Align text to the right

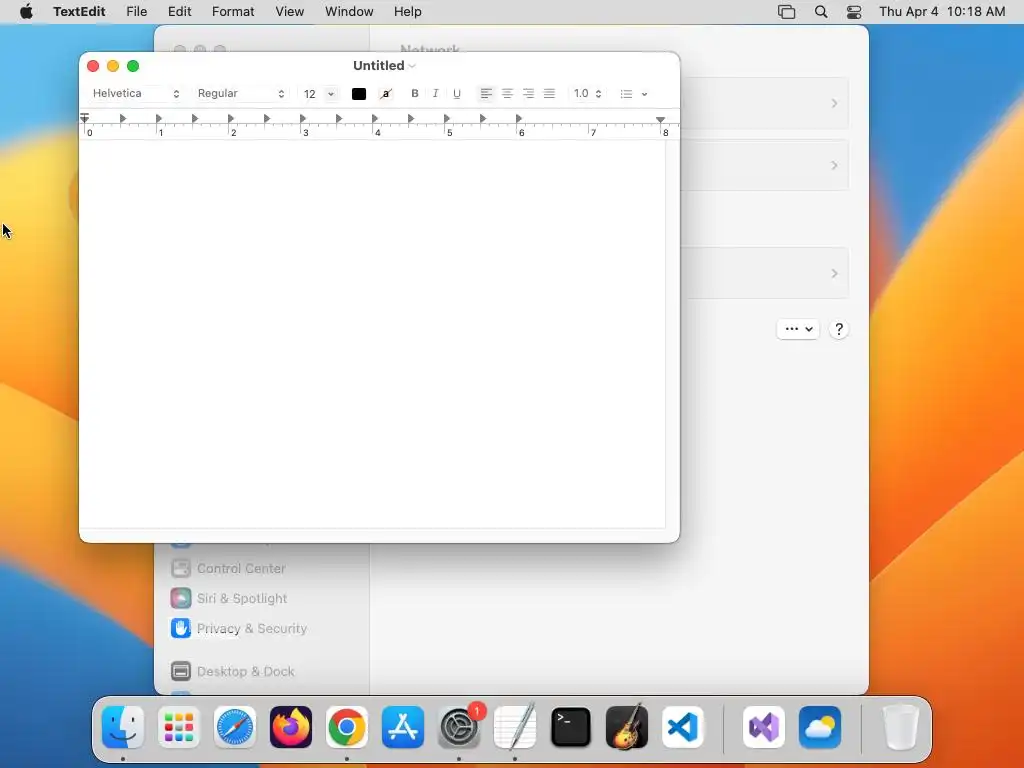(x=528, y=93)
